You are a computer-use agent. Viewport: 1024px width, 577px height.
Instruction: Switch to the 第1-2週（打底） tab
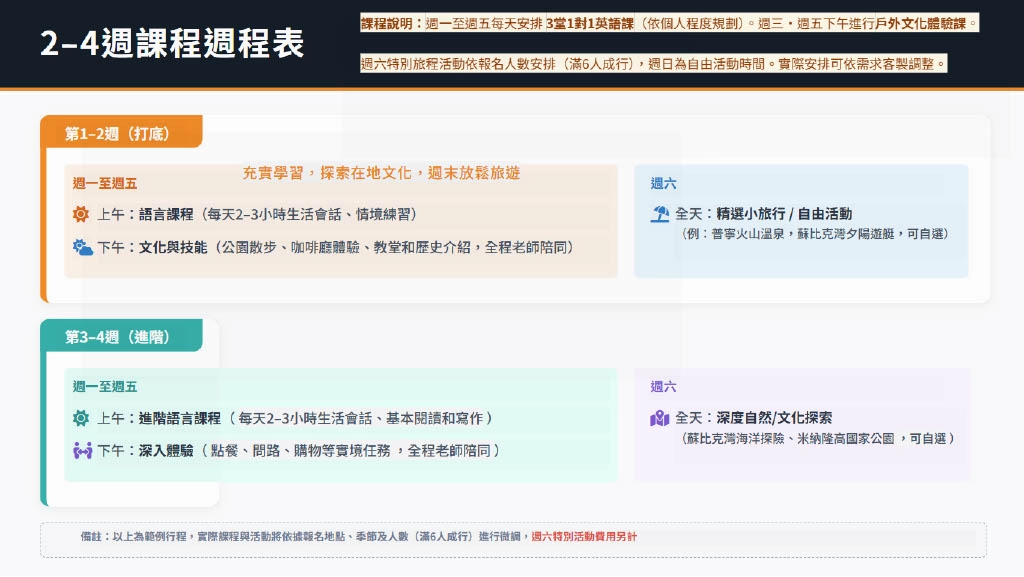pyautogui.click(x=120, y=131)
